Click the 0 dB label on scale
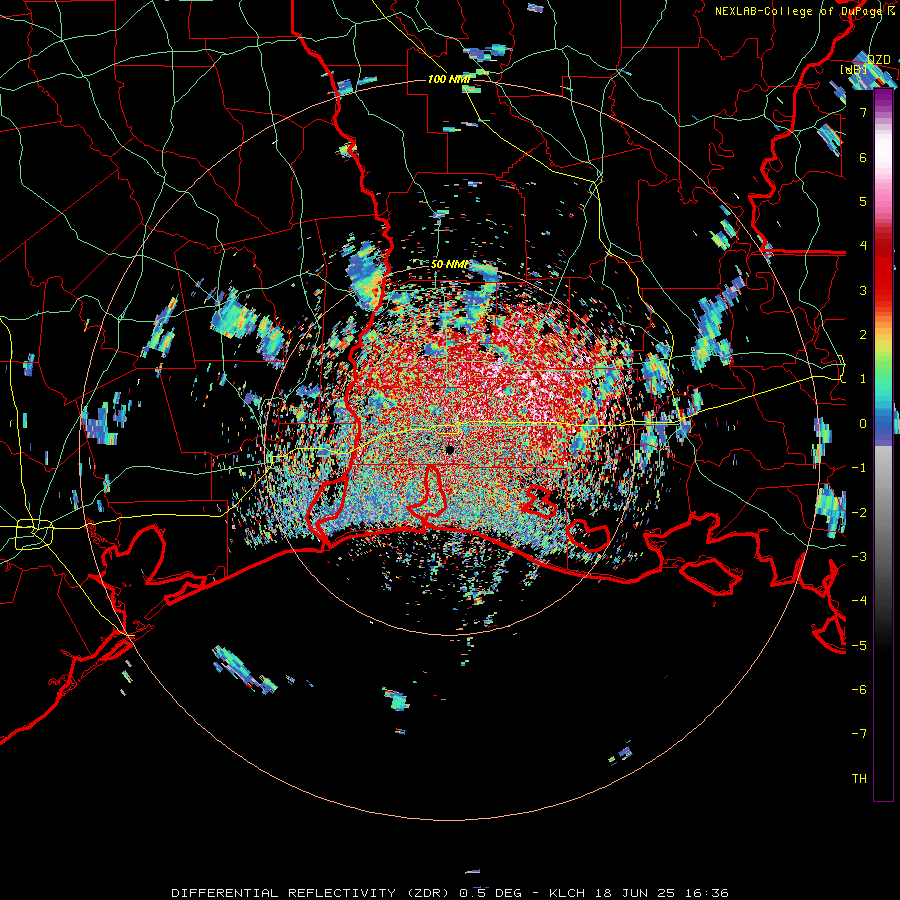This screenshot has width=900, height=900. pyautogui.click(x=863, y=424)
